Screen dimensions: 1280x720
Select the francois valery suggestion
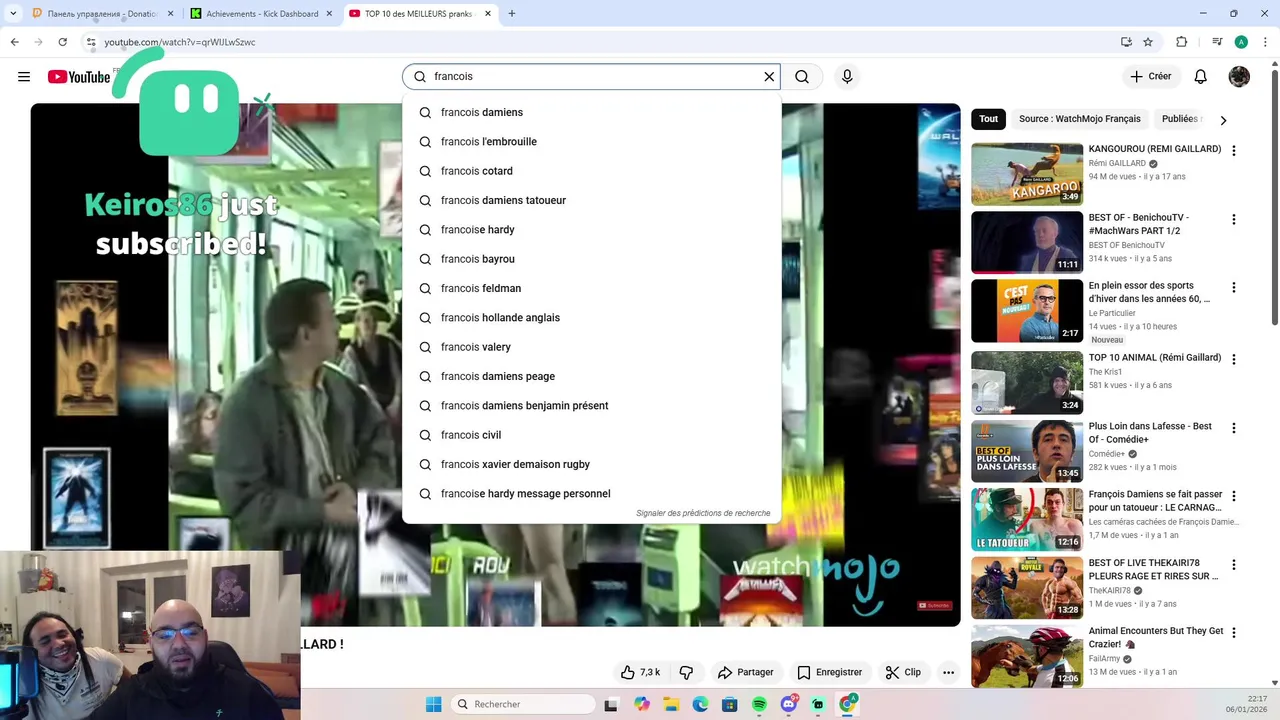pyautogui.click(x=591, y=347)
